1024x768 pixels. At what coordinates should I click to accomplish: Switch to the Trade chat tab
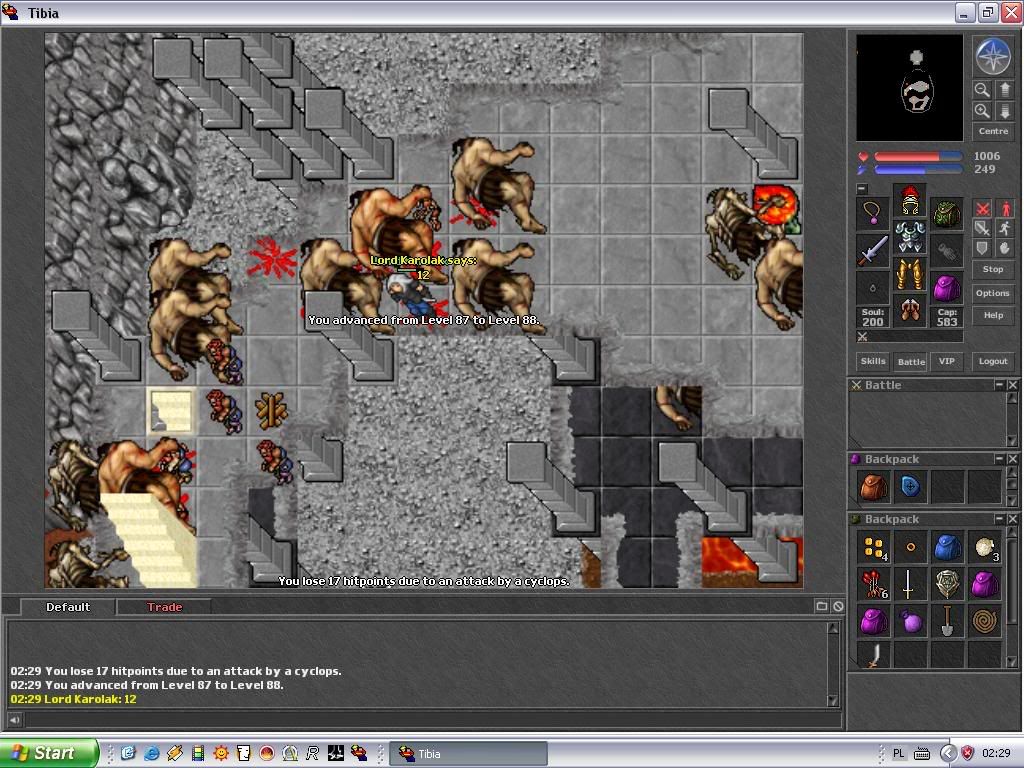(x=165, y=607)
